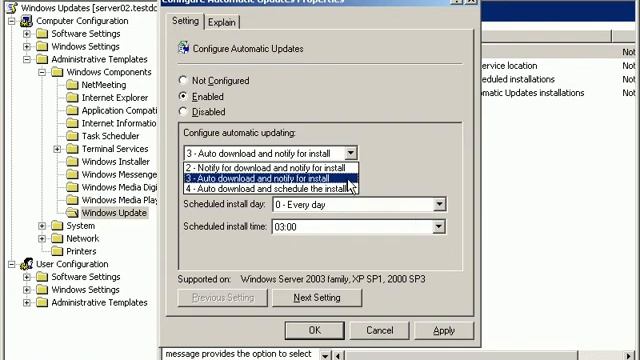Click the Software Settings folder icon under User Configuration
Screen dimensions: 640x360
tap(42, 277)
